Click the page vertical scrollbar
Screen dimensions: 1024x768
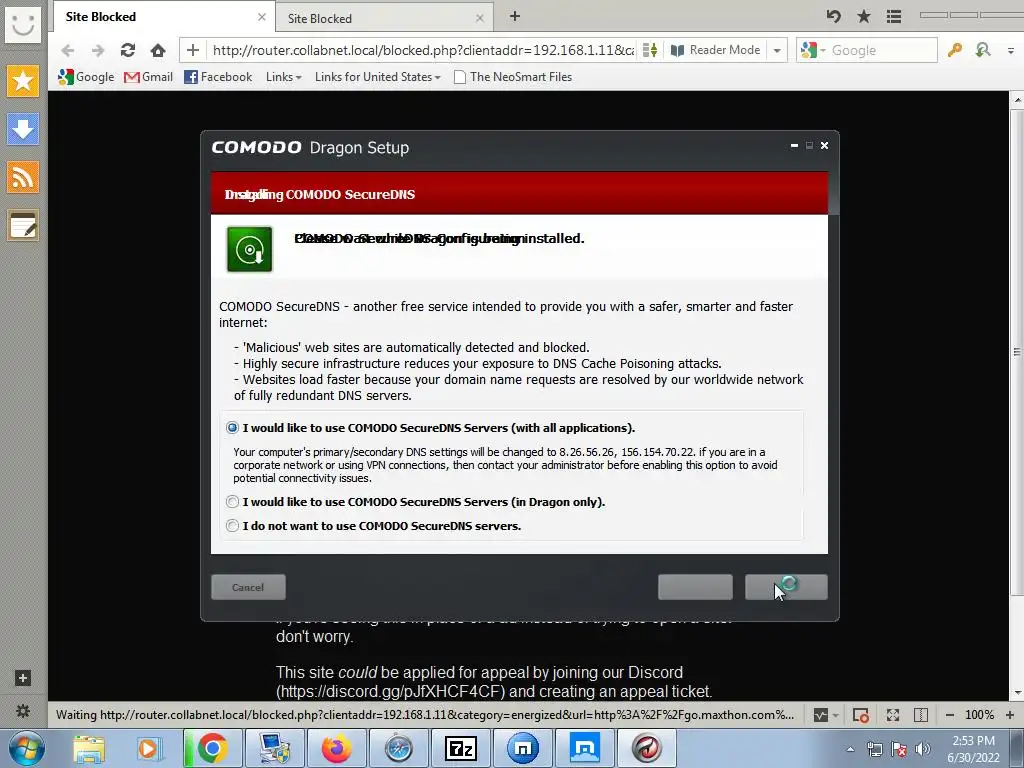pyautogui.click(x=1017, y=353)
